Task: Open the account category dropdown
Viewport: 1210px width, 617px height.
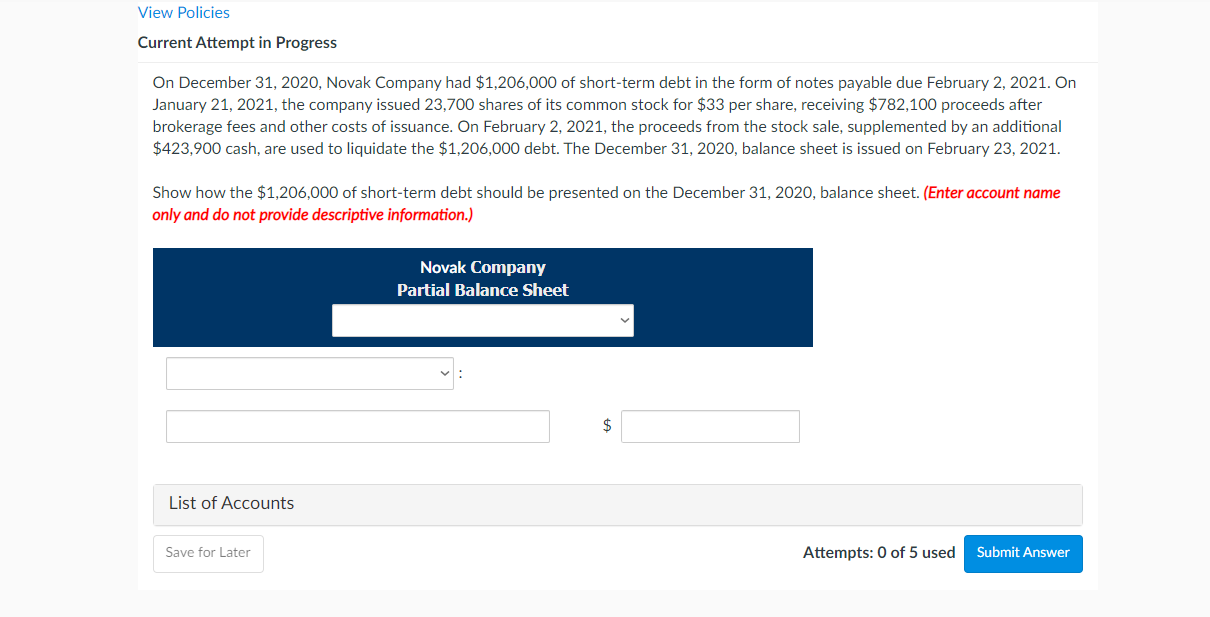Action: (310, 373)
